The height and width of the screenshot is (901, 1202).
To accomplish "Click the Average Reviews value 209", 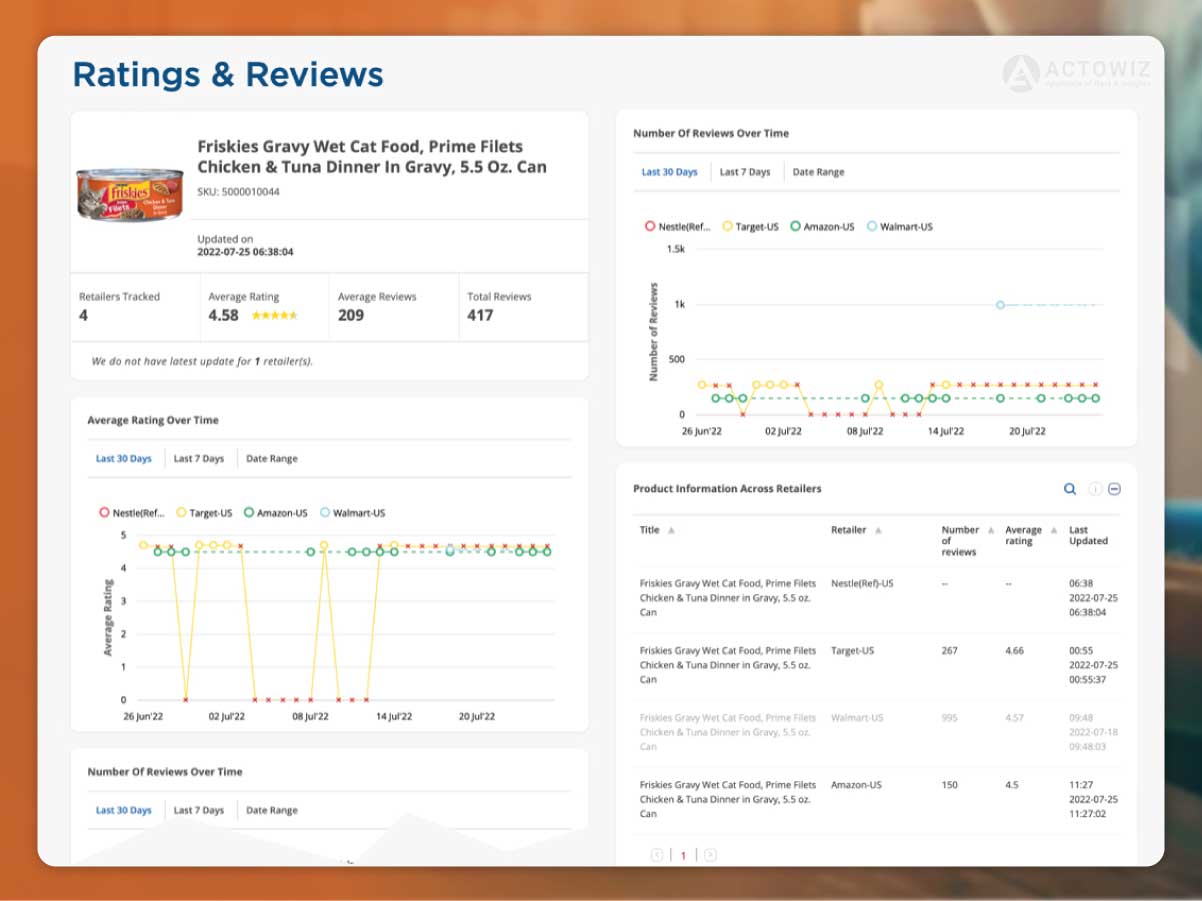I will pyautogui.click(x=351, y=315).
